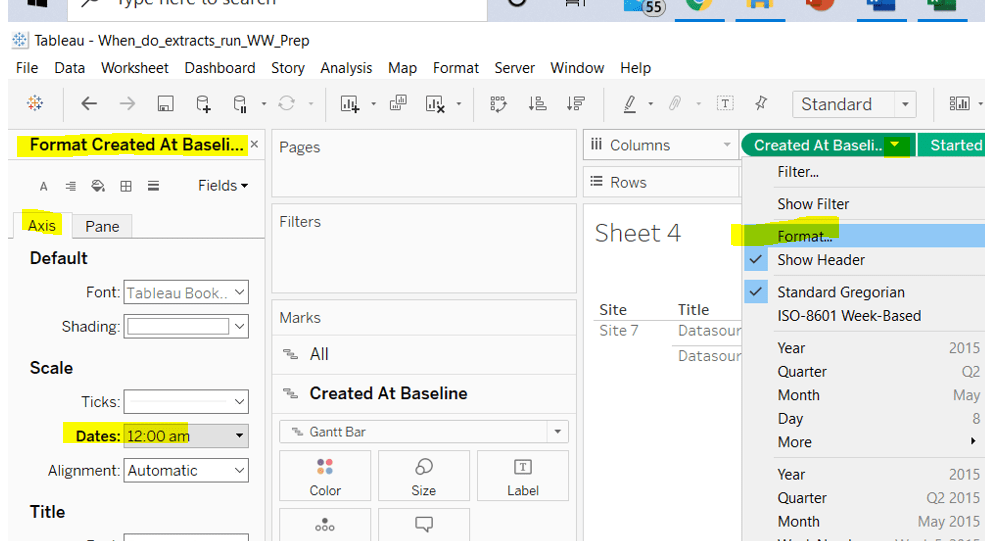
Task: Click the Undo back arrow in toolbar
Action: click(89, 104)
